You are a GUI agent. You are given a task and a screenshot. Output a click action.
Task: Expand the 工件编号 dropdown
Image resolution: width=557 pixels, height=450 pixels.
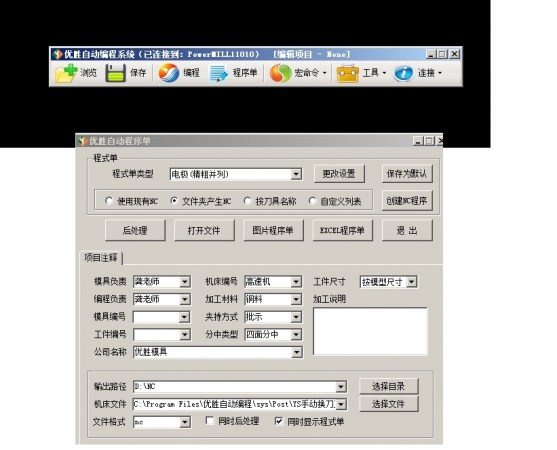(x=184, y=334)
